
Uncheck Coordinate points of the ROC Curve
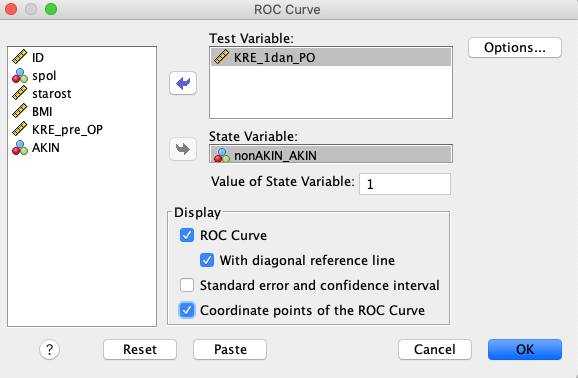click(x=187, y=310)
